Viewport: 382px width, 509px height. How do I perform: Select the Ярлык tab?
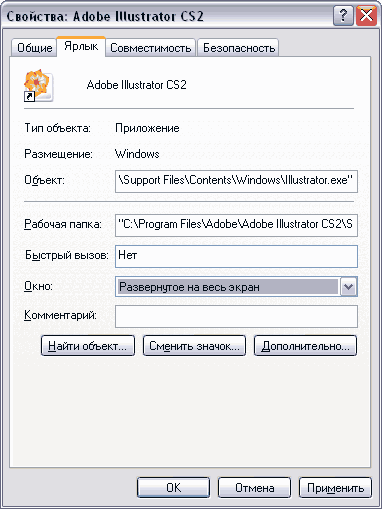(x=81, y=46)
